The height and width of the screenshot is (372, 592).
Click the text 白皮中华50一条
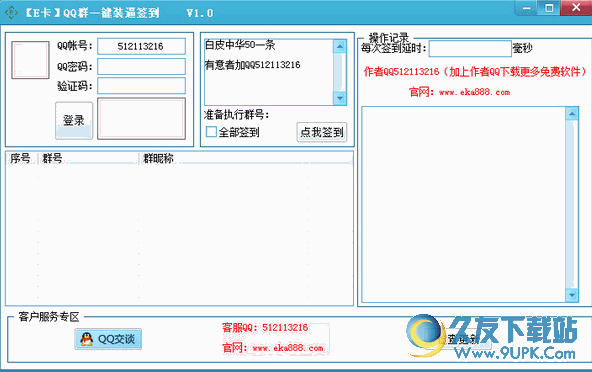pos(240,45)
